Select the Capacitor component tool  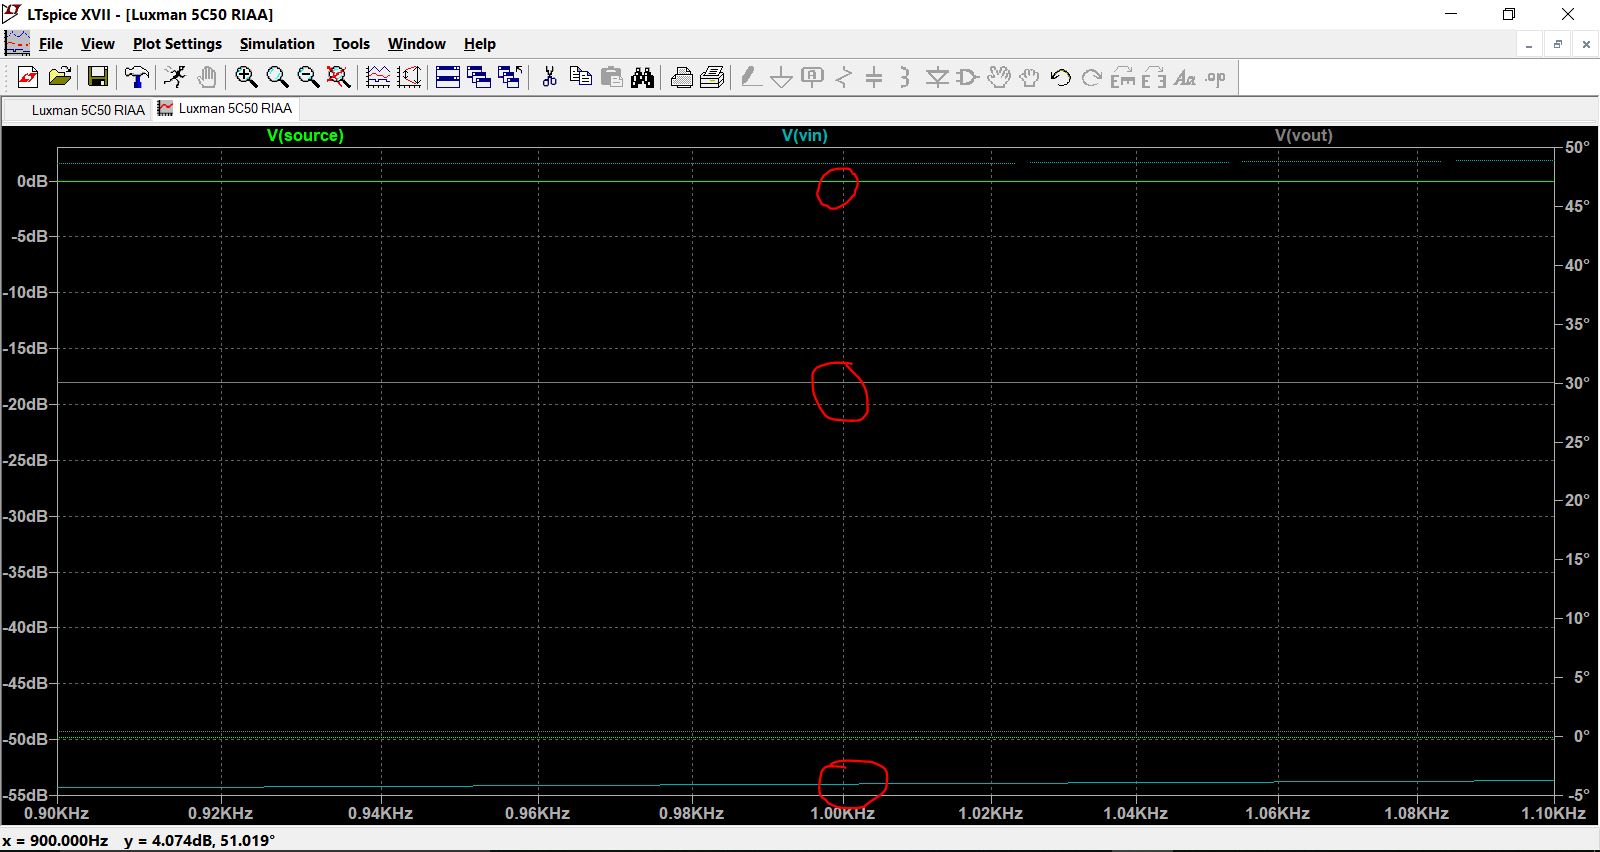click(874, 77)
